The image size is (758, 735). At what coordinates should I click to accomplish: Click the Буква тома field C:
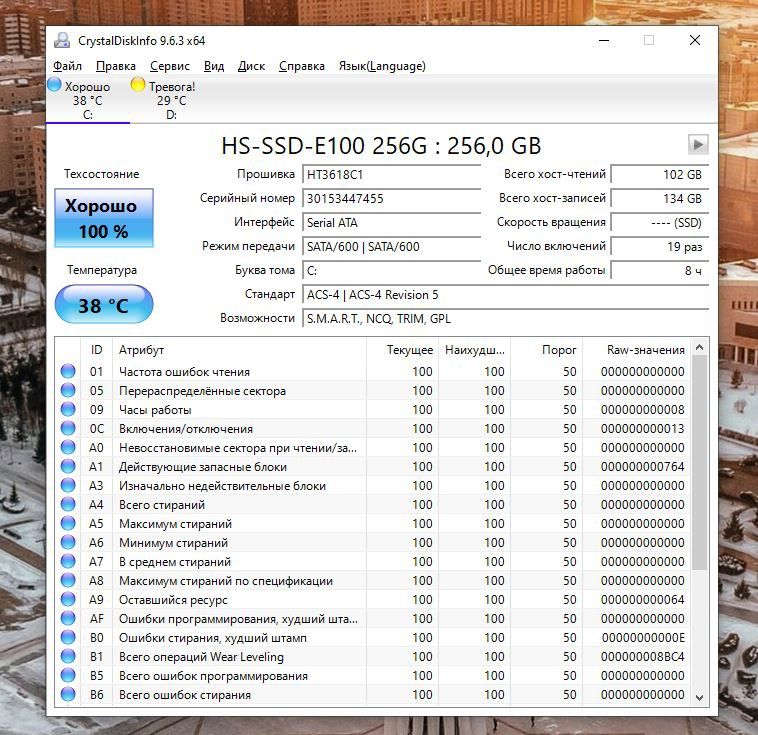coord(391,271)
